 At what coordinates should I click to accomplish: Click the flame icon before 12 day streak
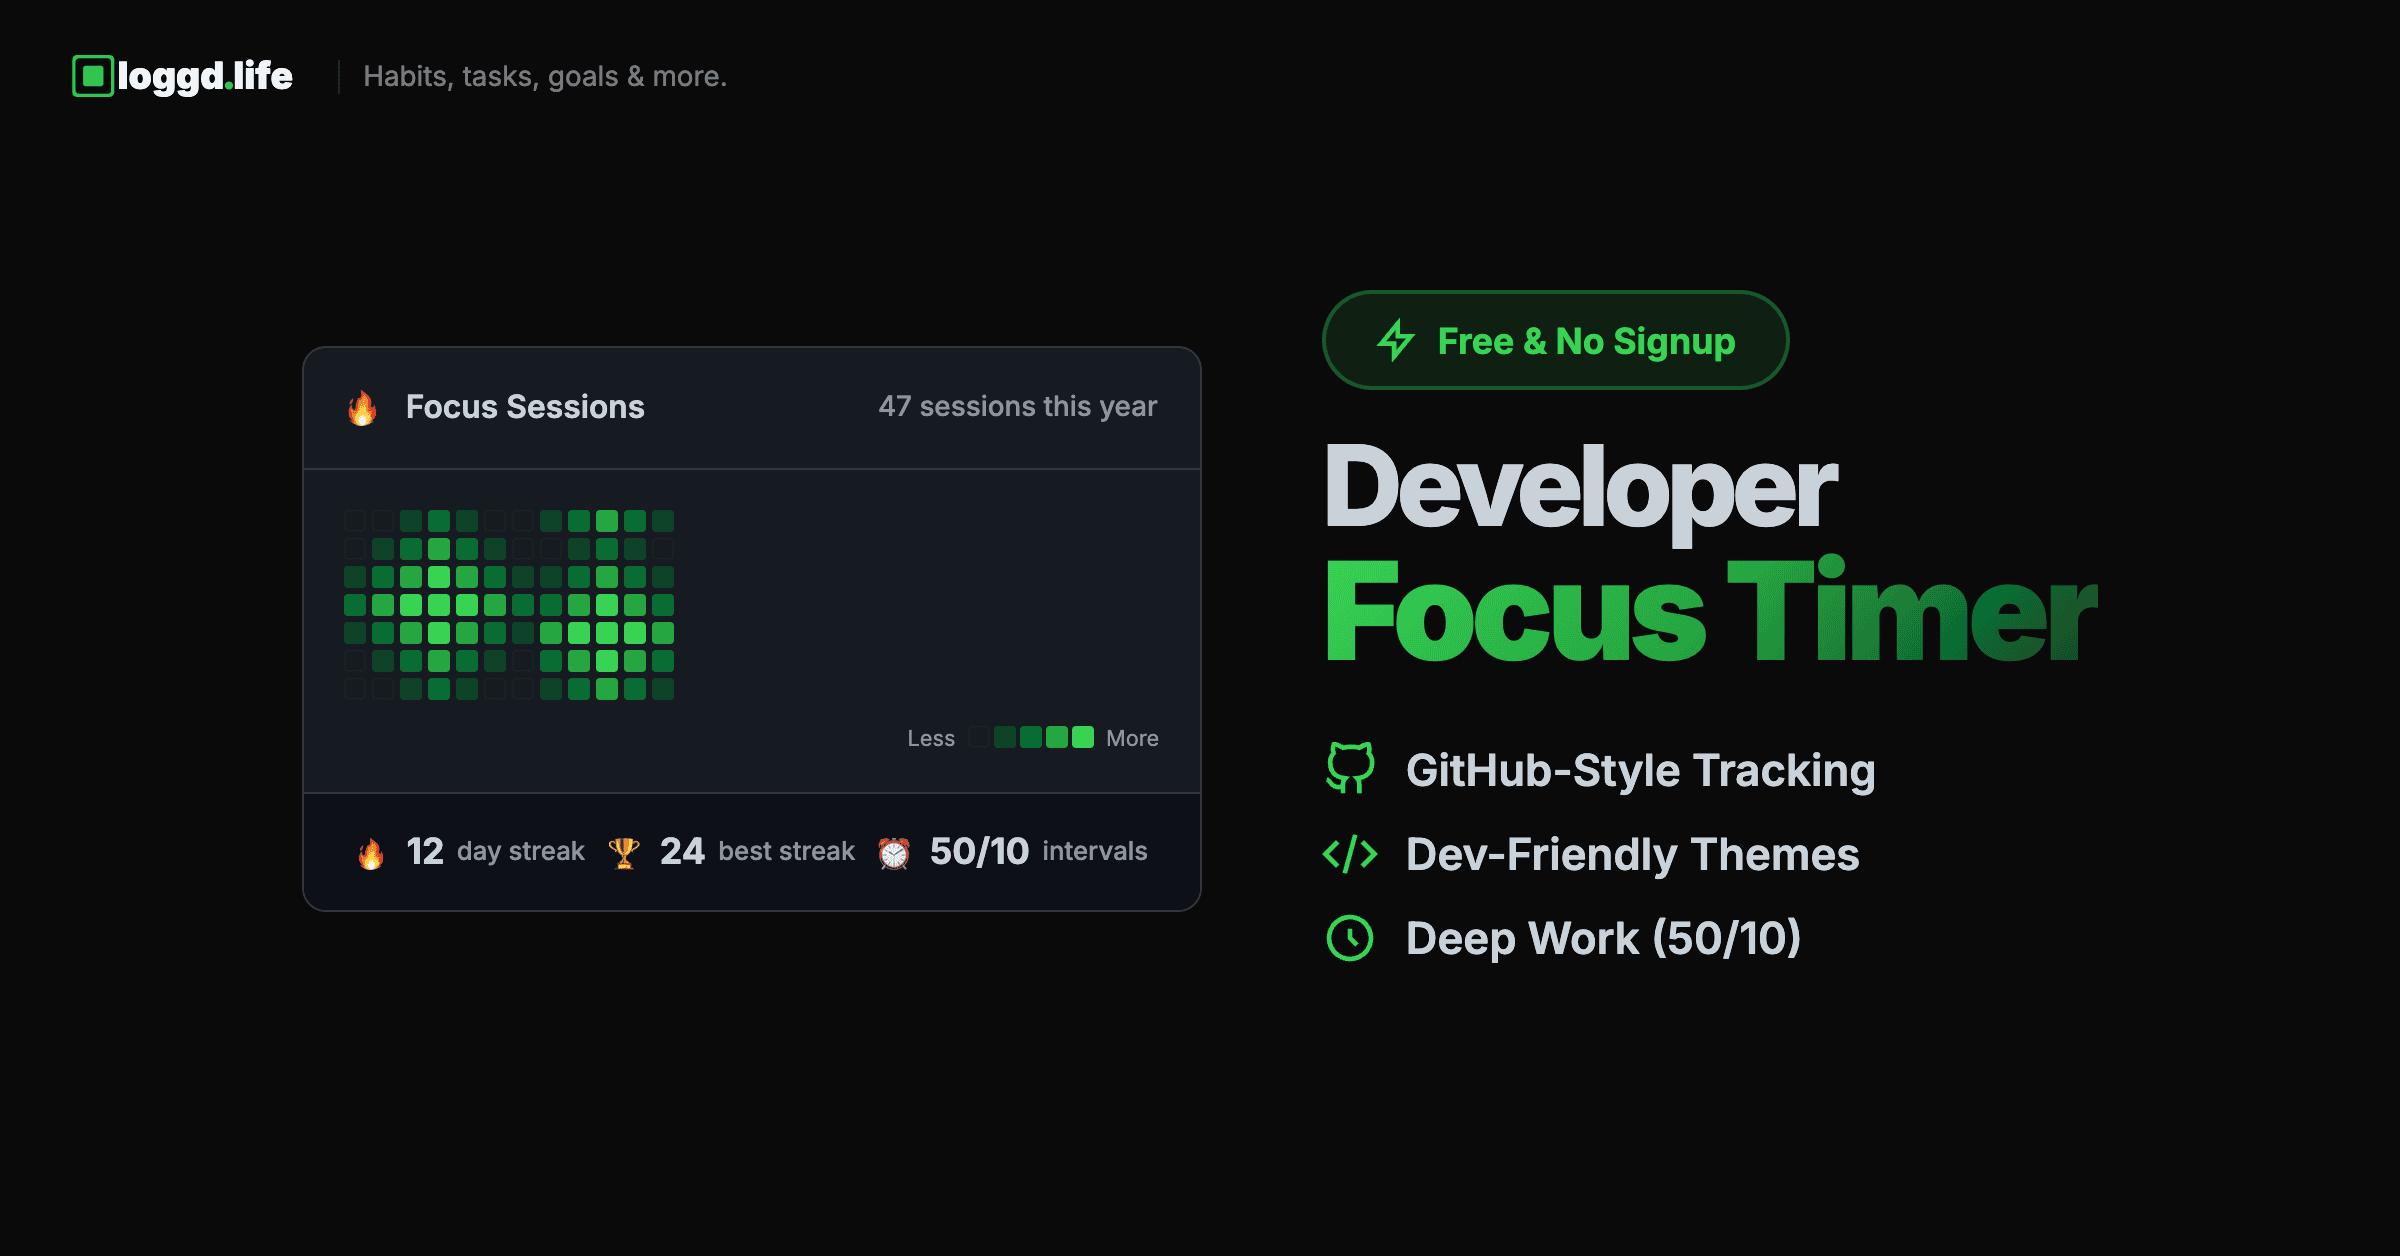click(371, 853)
